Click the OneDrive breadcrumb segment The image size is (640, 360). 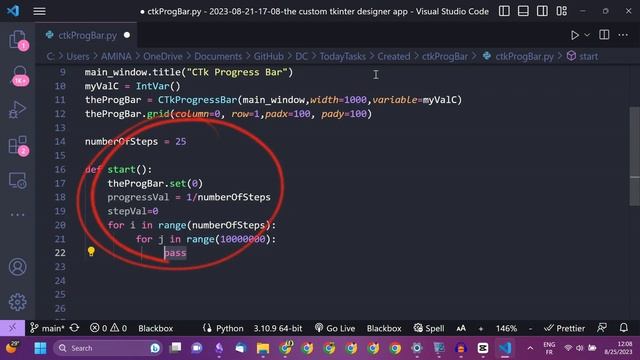coord(162,56)
